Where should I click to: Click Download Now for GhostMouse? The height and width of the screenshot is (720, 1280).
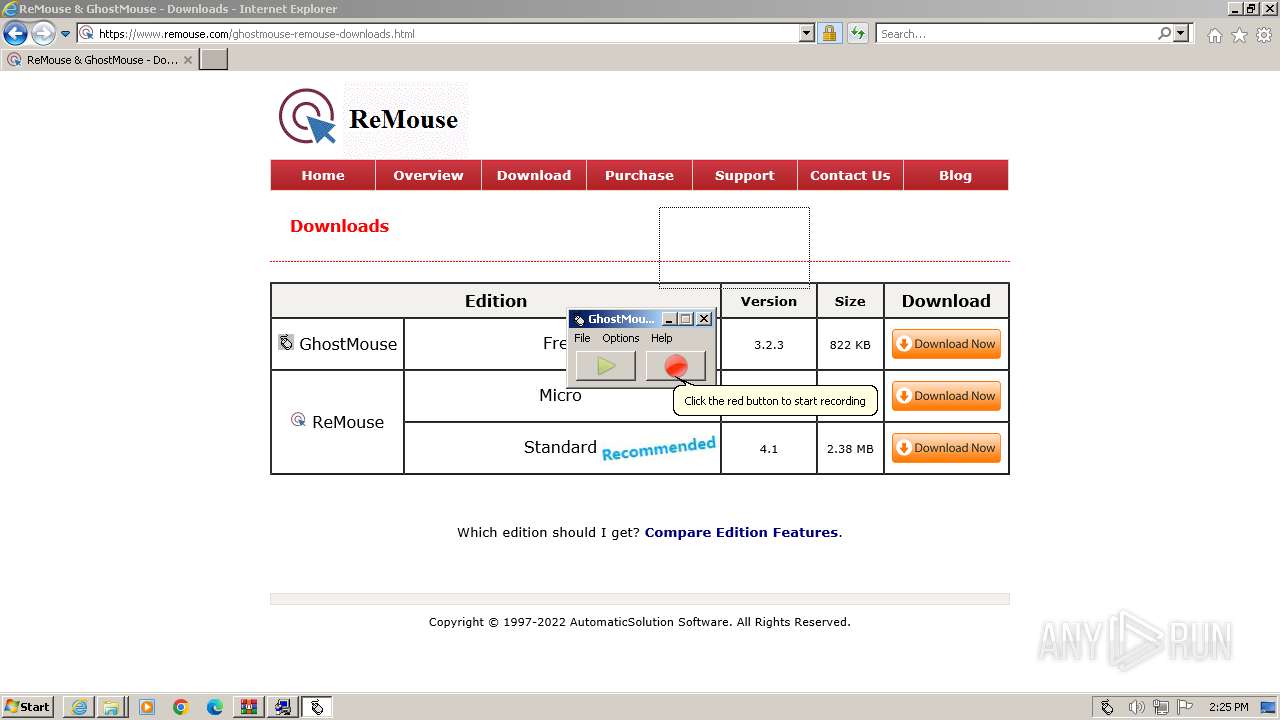[946, 344]
